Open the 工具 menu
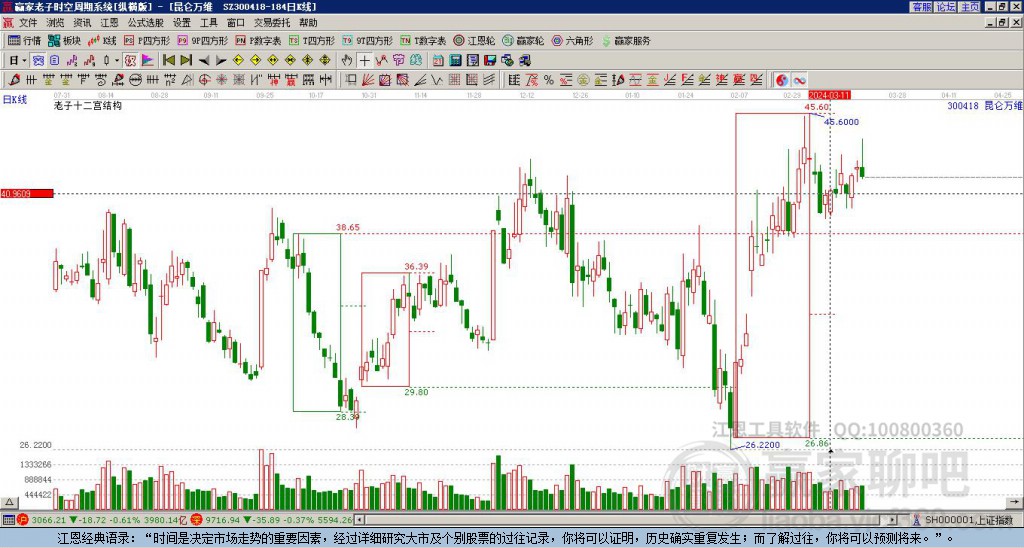Screen dimensions: 1024x548 click(x=209, y=23)
